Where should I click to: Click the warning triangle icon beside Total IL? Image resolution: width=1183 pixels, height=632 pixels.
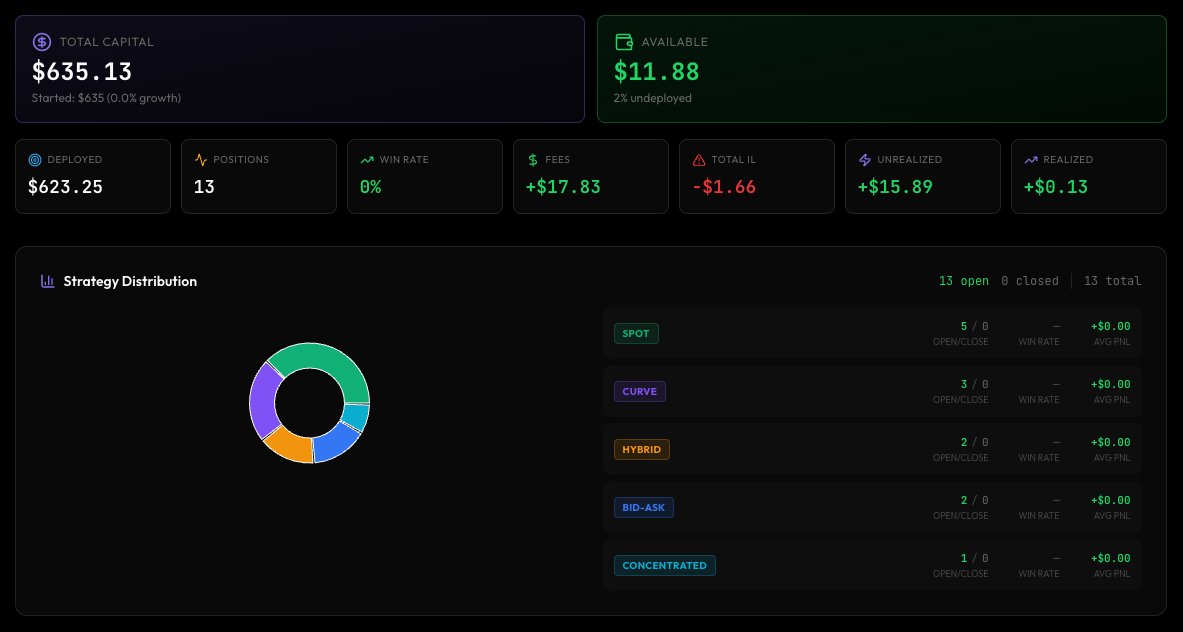[699, 160]
